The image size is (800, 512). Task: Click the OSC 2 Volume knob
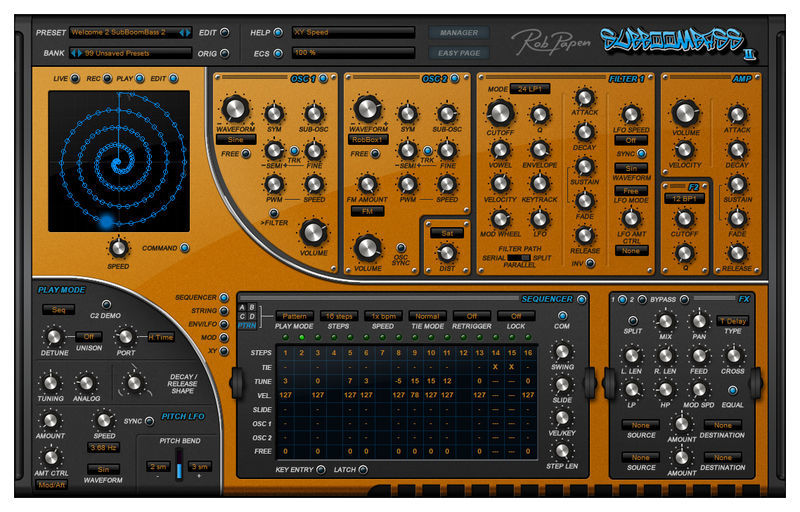367,248
